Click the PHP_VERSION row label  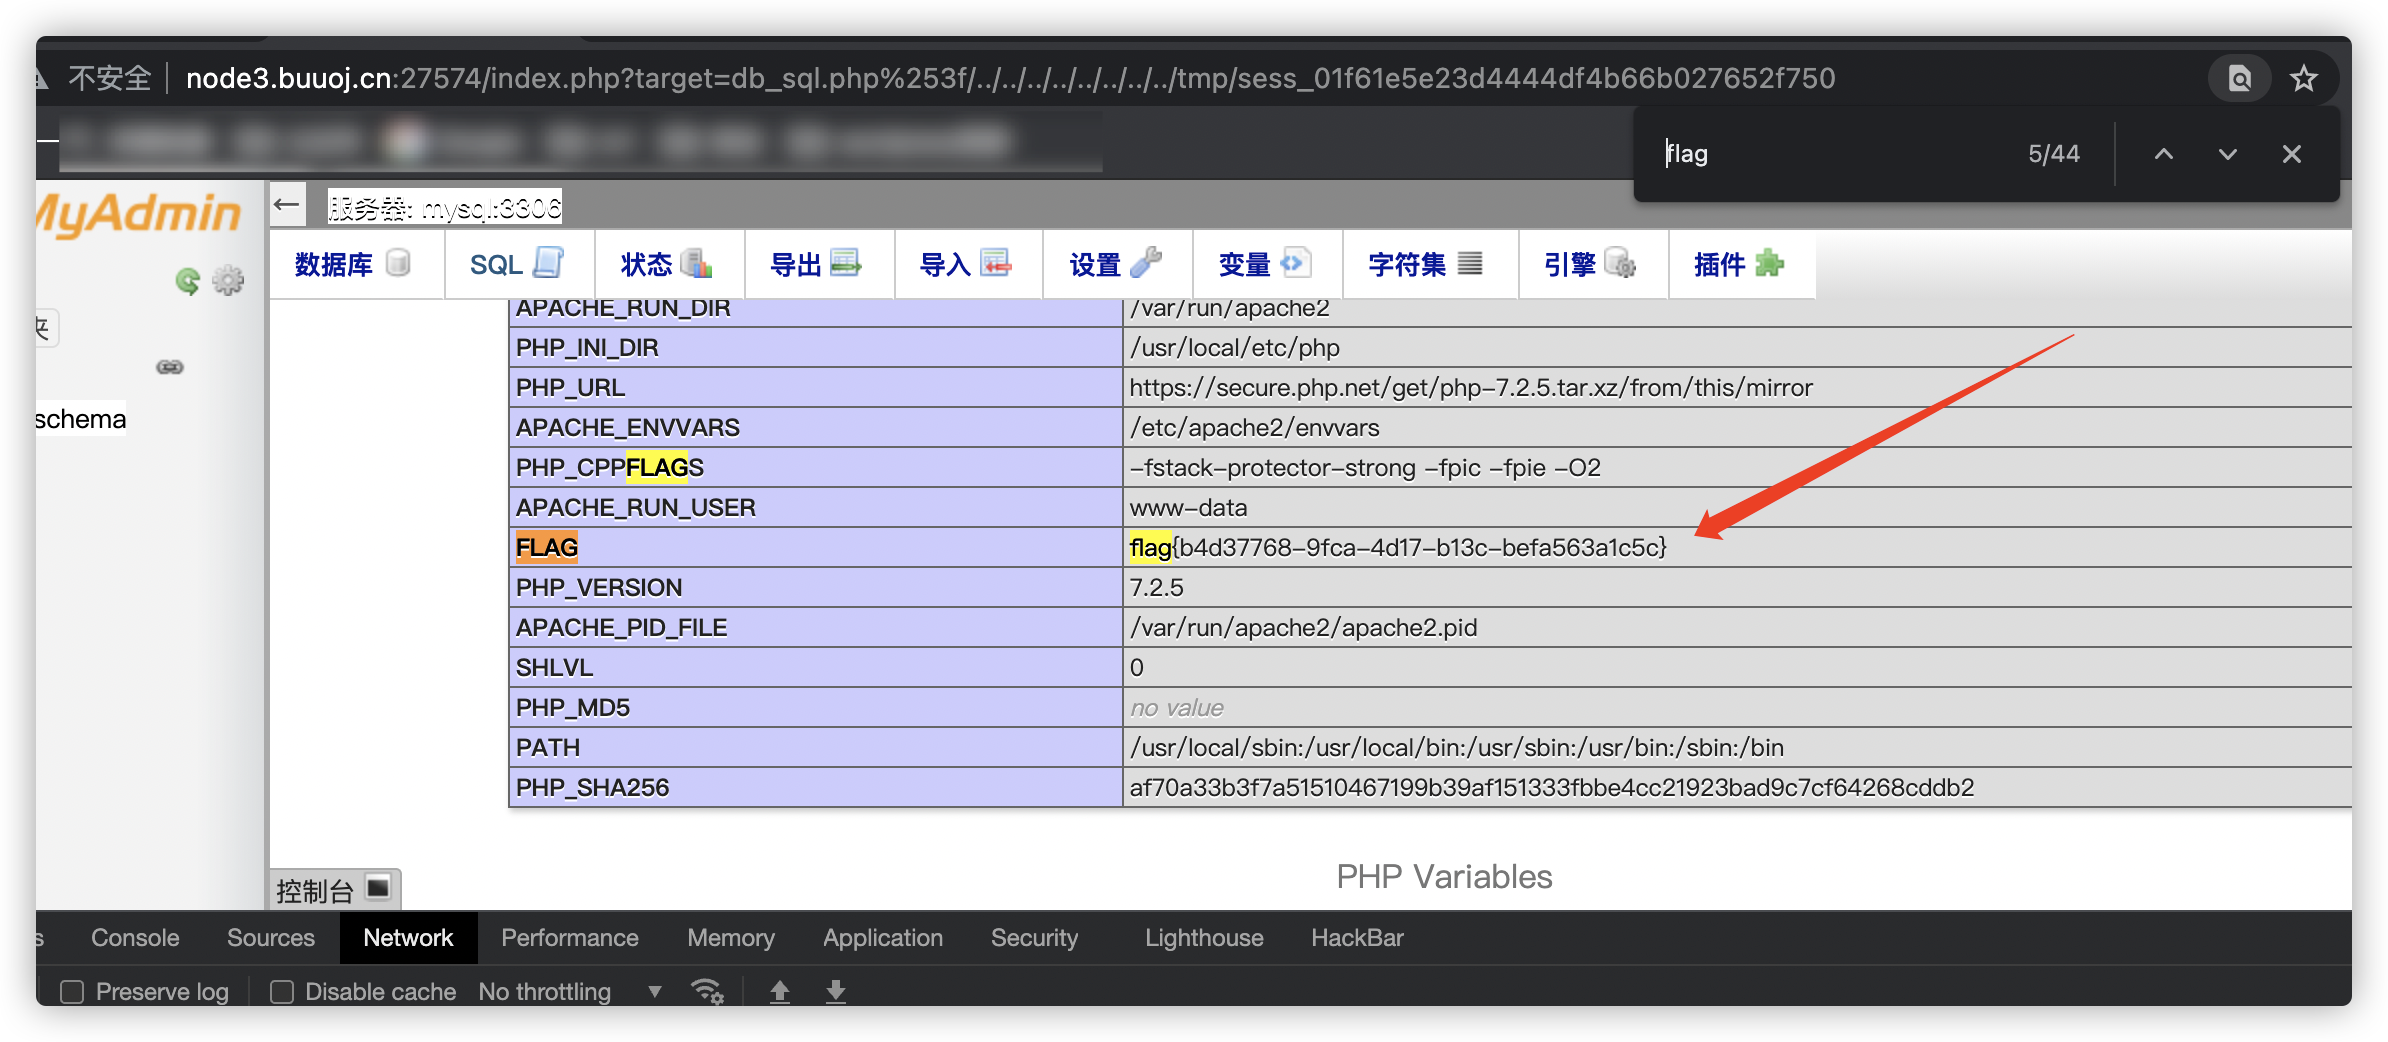point(599,587)
